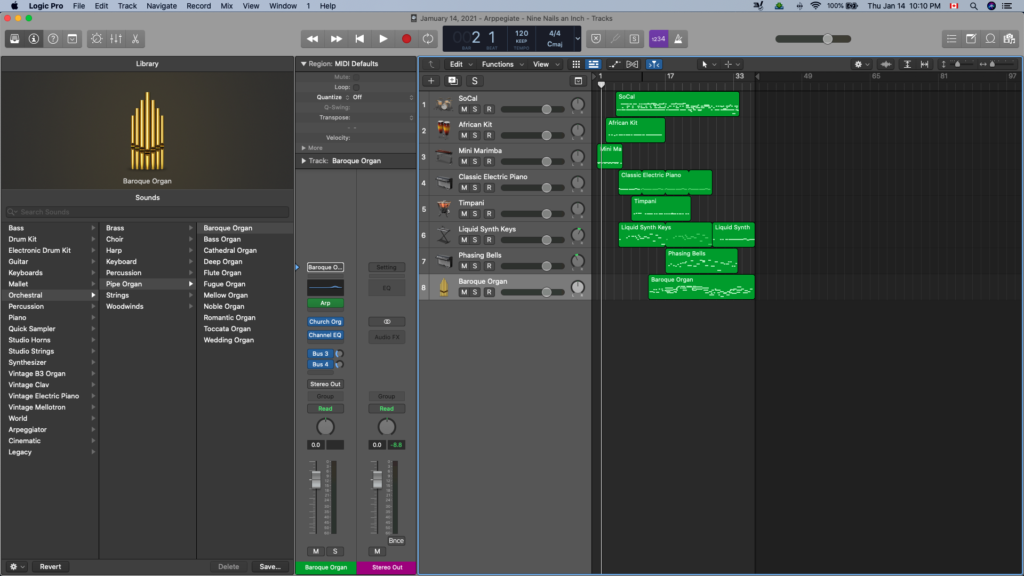This screenshot has width=1024, height=576.
Task: Toggle the Metronome click button
Action: (679, 39)
